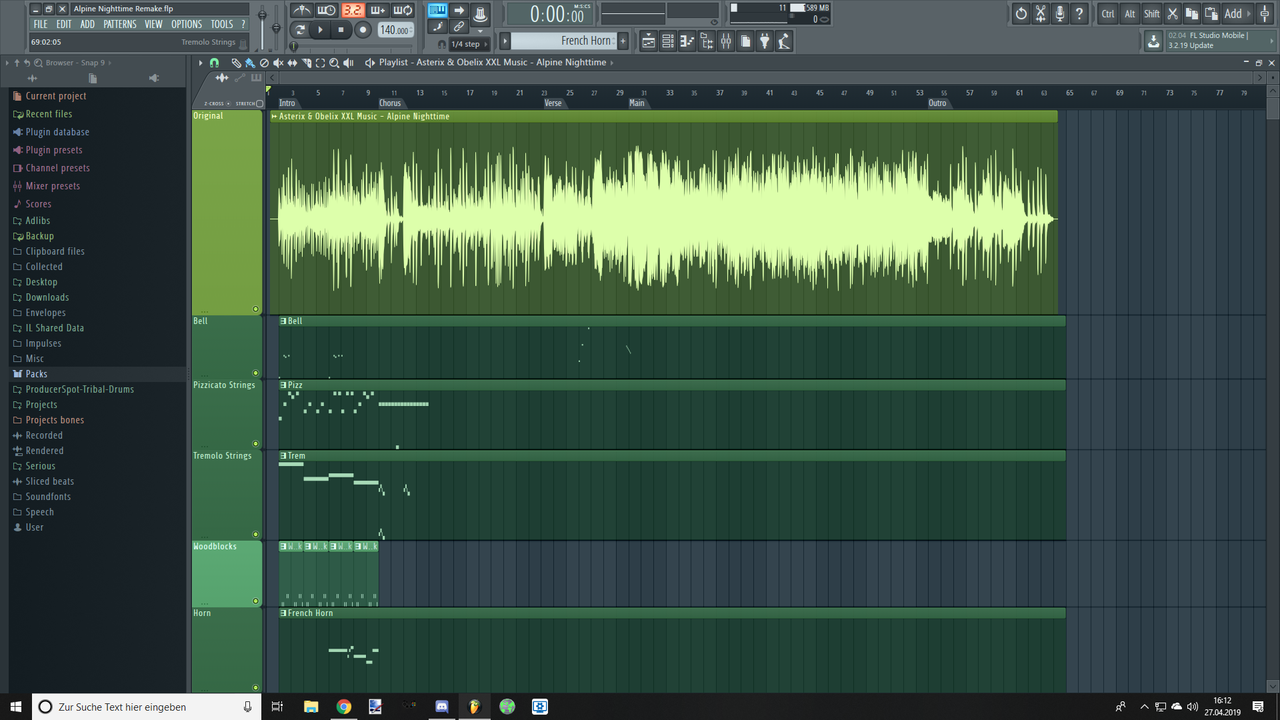Click the question mark help icon
The image size is (1280, 720).
(1079, 14)
